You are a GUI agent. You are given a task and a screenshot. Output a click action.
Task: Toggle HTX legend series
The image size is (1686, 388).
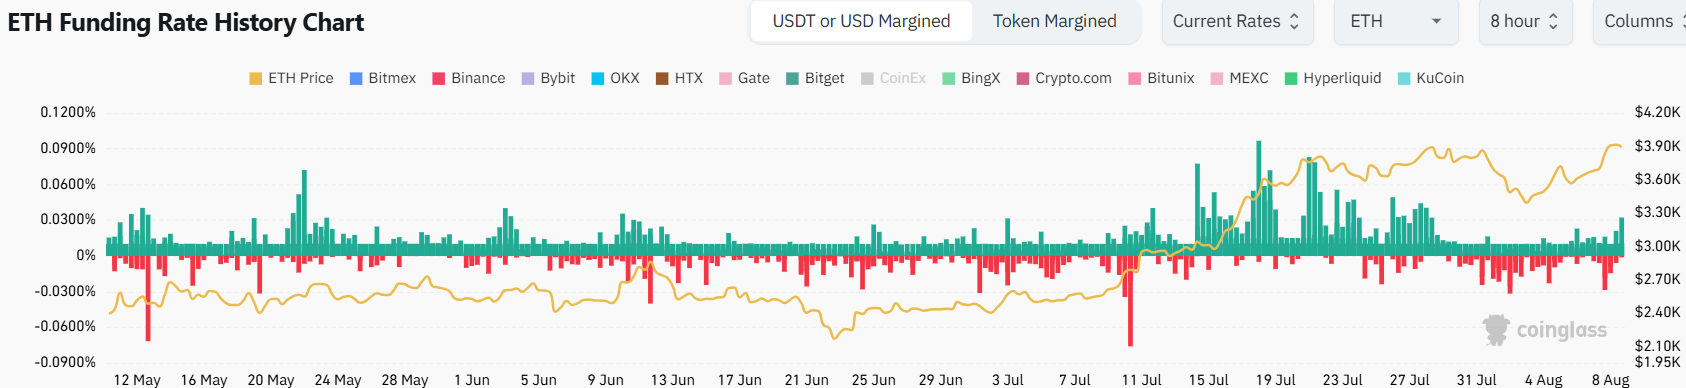679,78
